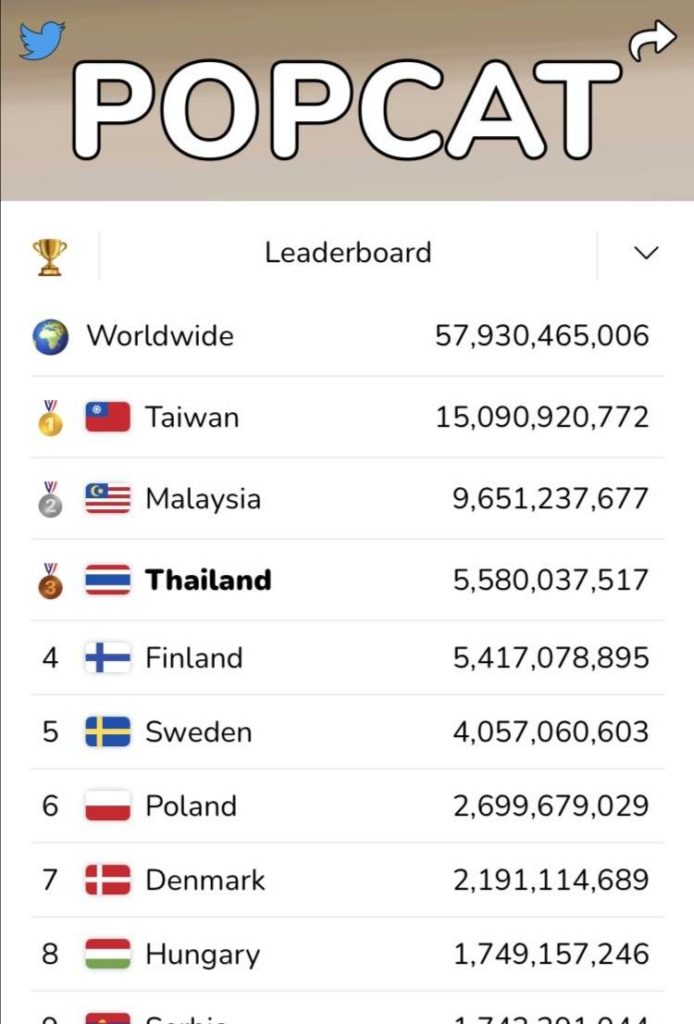Click the Finland flag icon
Viewport: 694px width, 1024px height.
pos(108,658)
